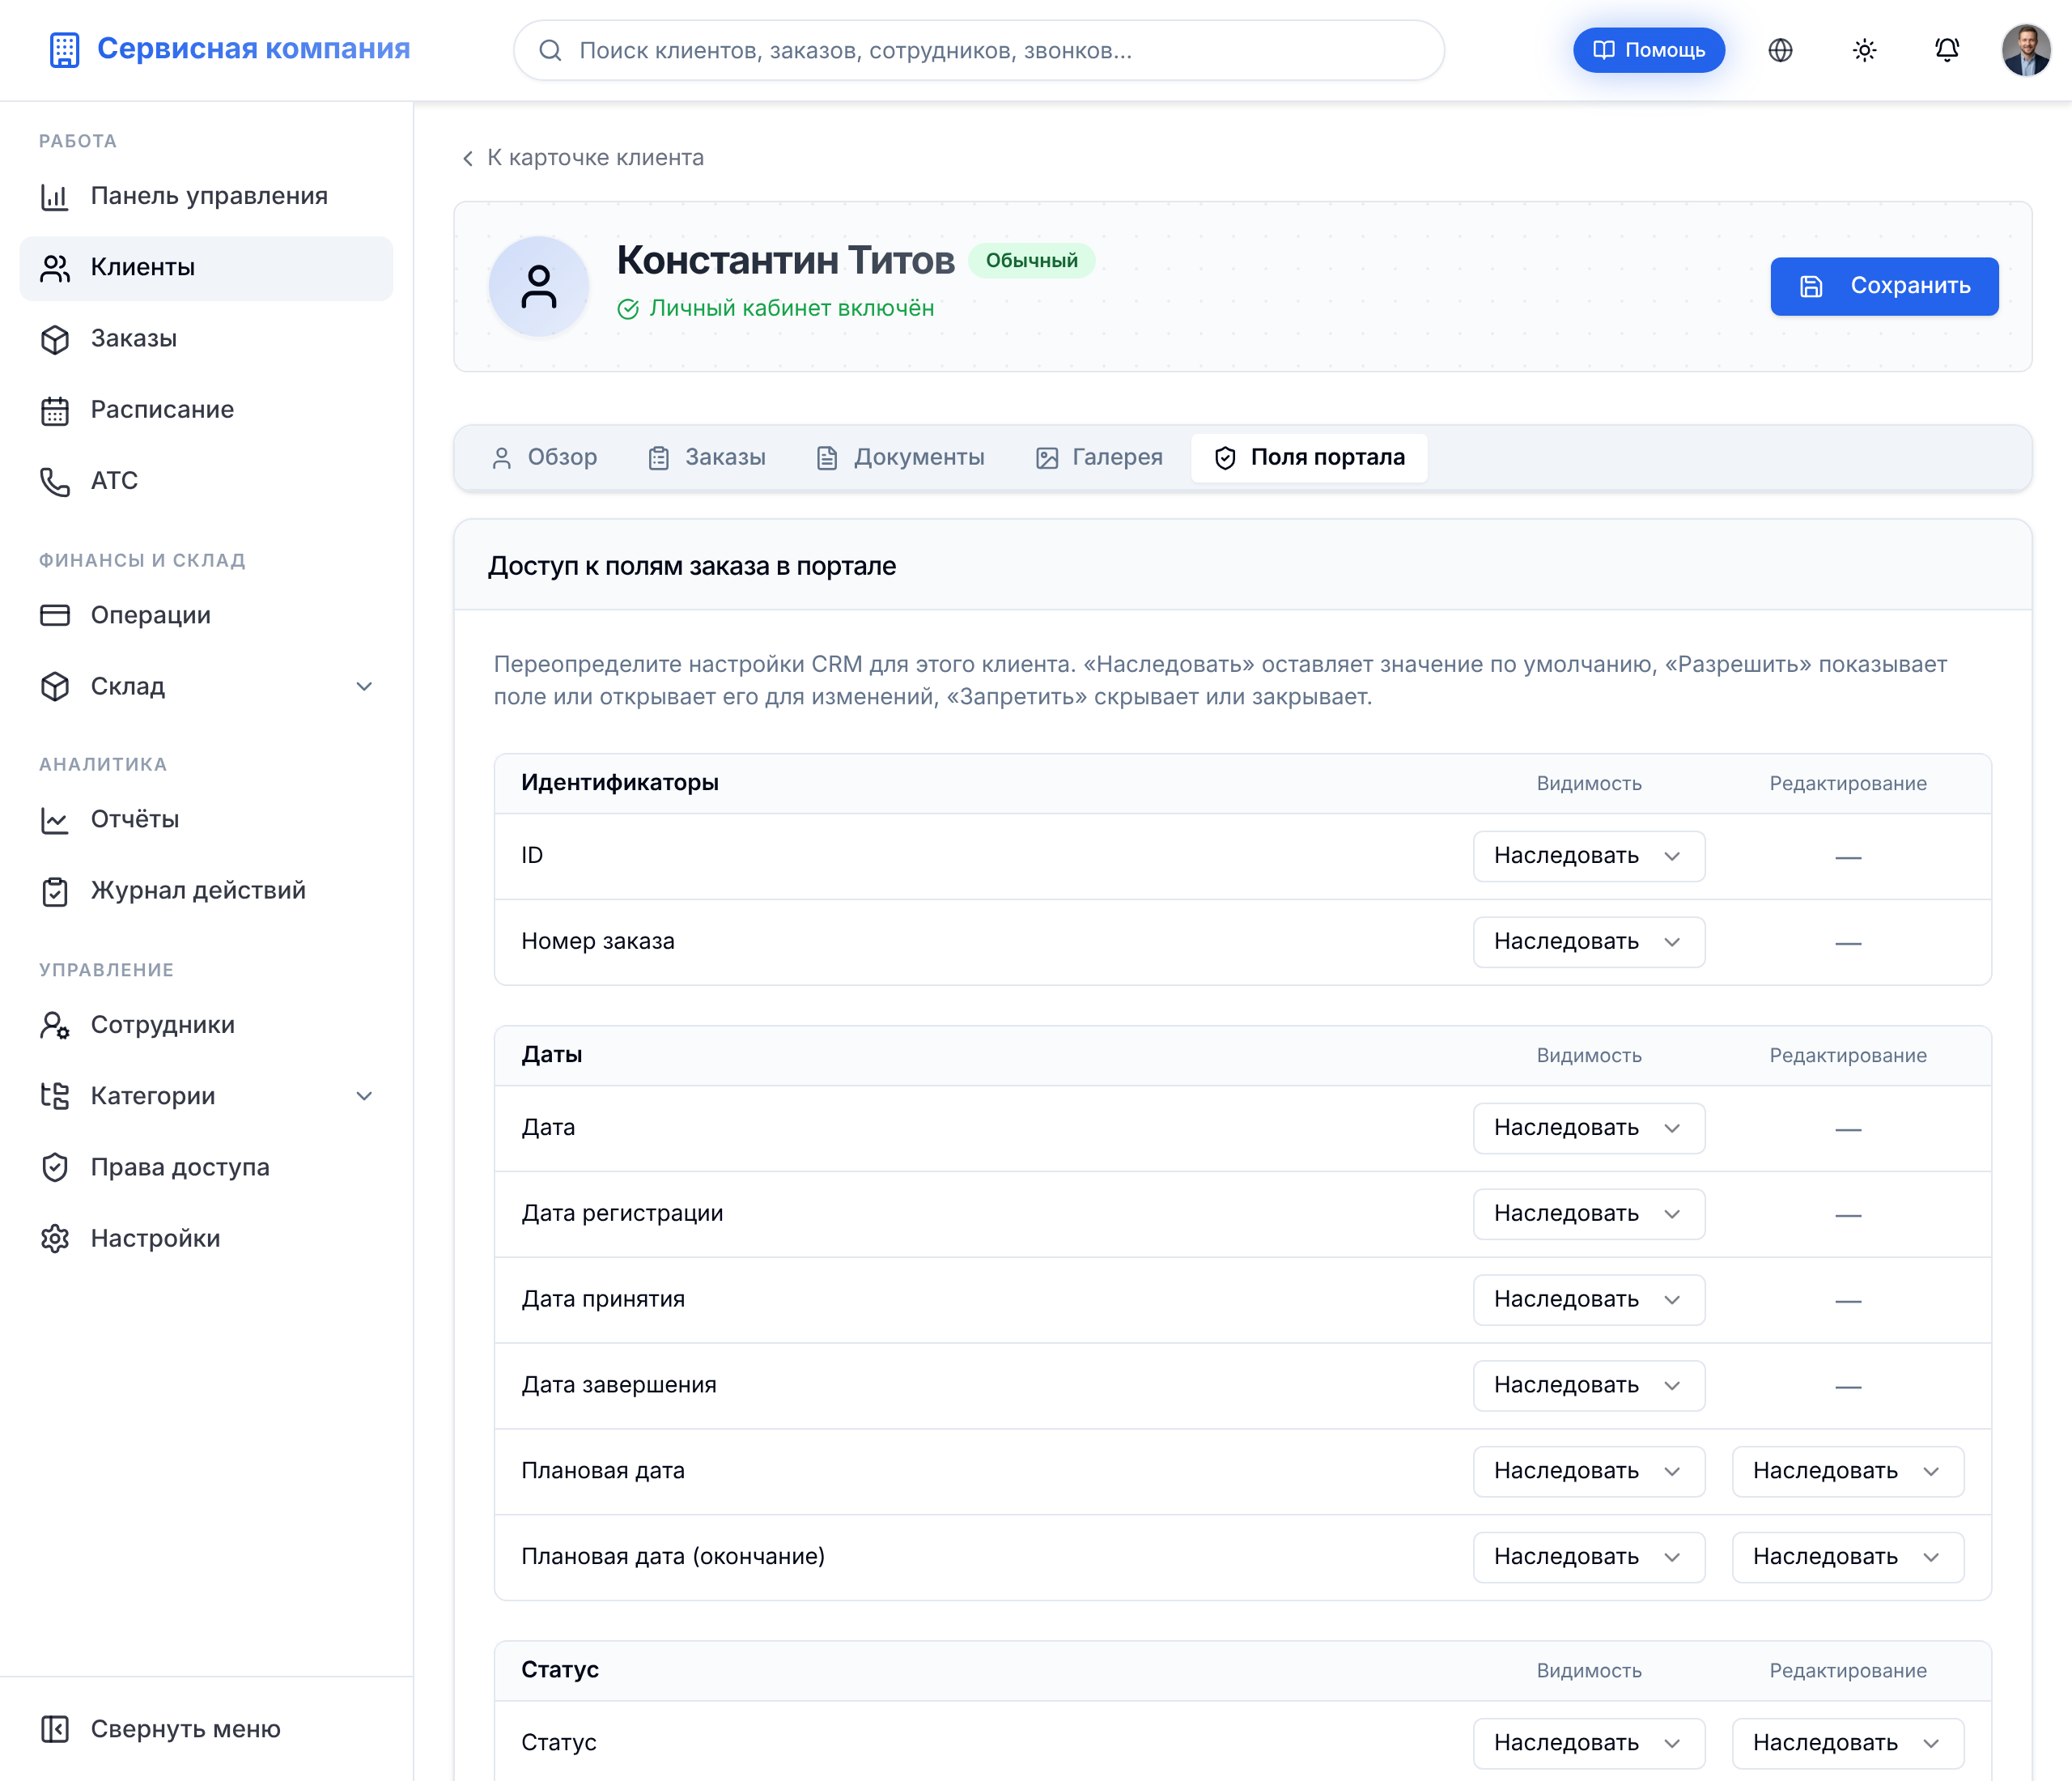Open user profile avatar
This screenshot has width=2072, height=1781.
click(x=2026, y=50)
